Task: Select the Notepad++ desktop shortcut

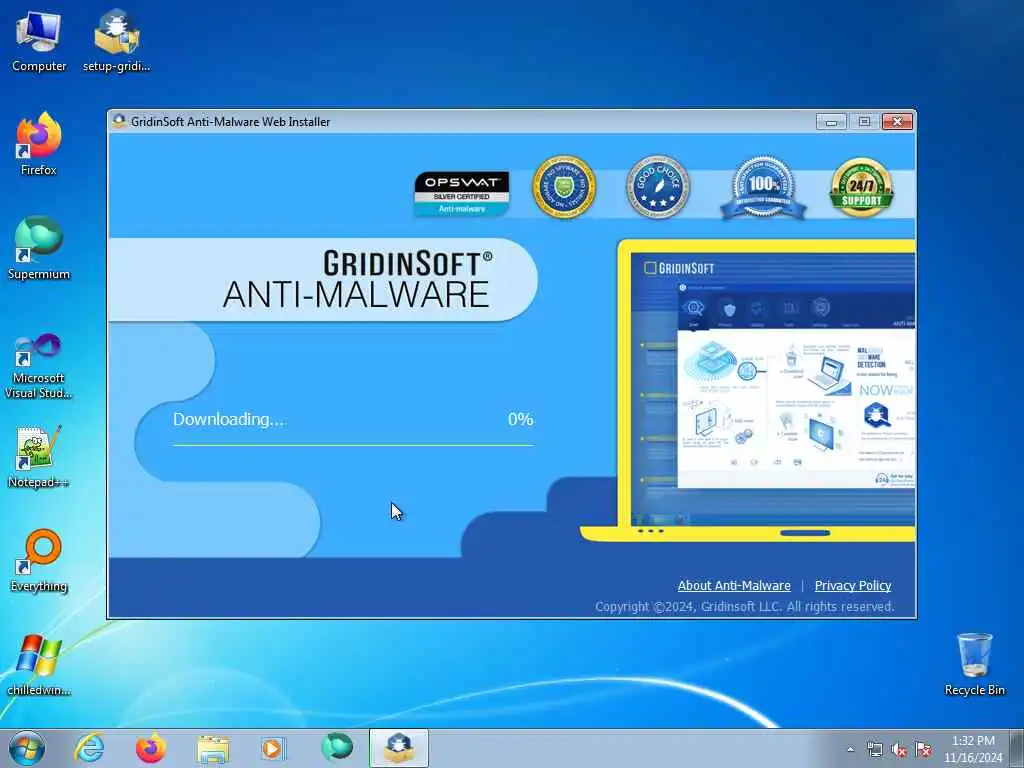Action: tap(39, 457)
